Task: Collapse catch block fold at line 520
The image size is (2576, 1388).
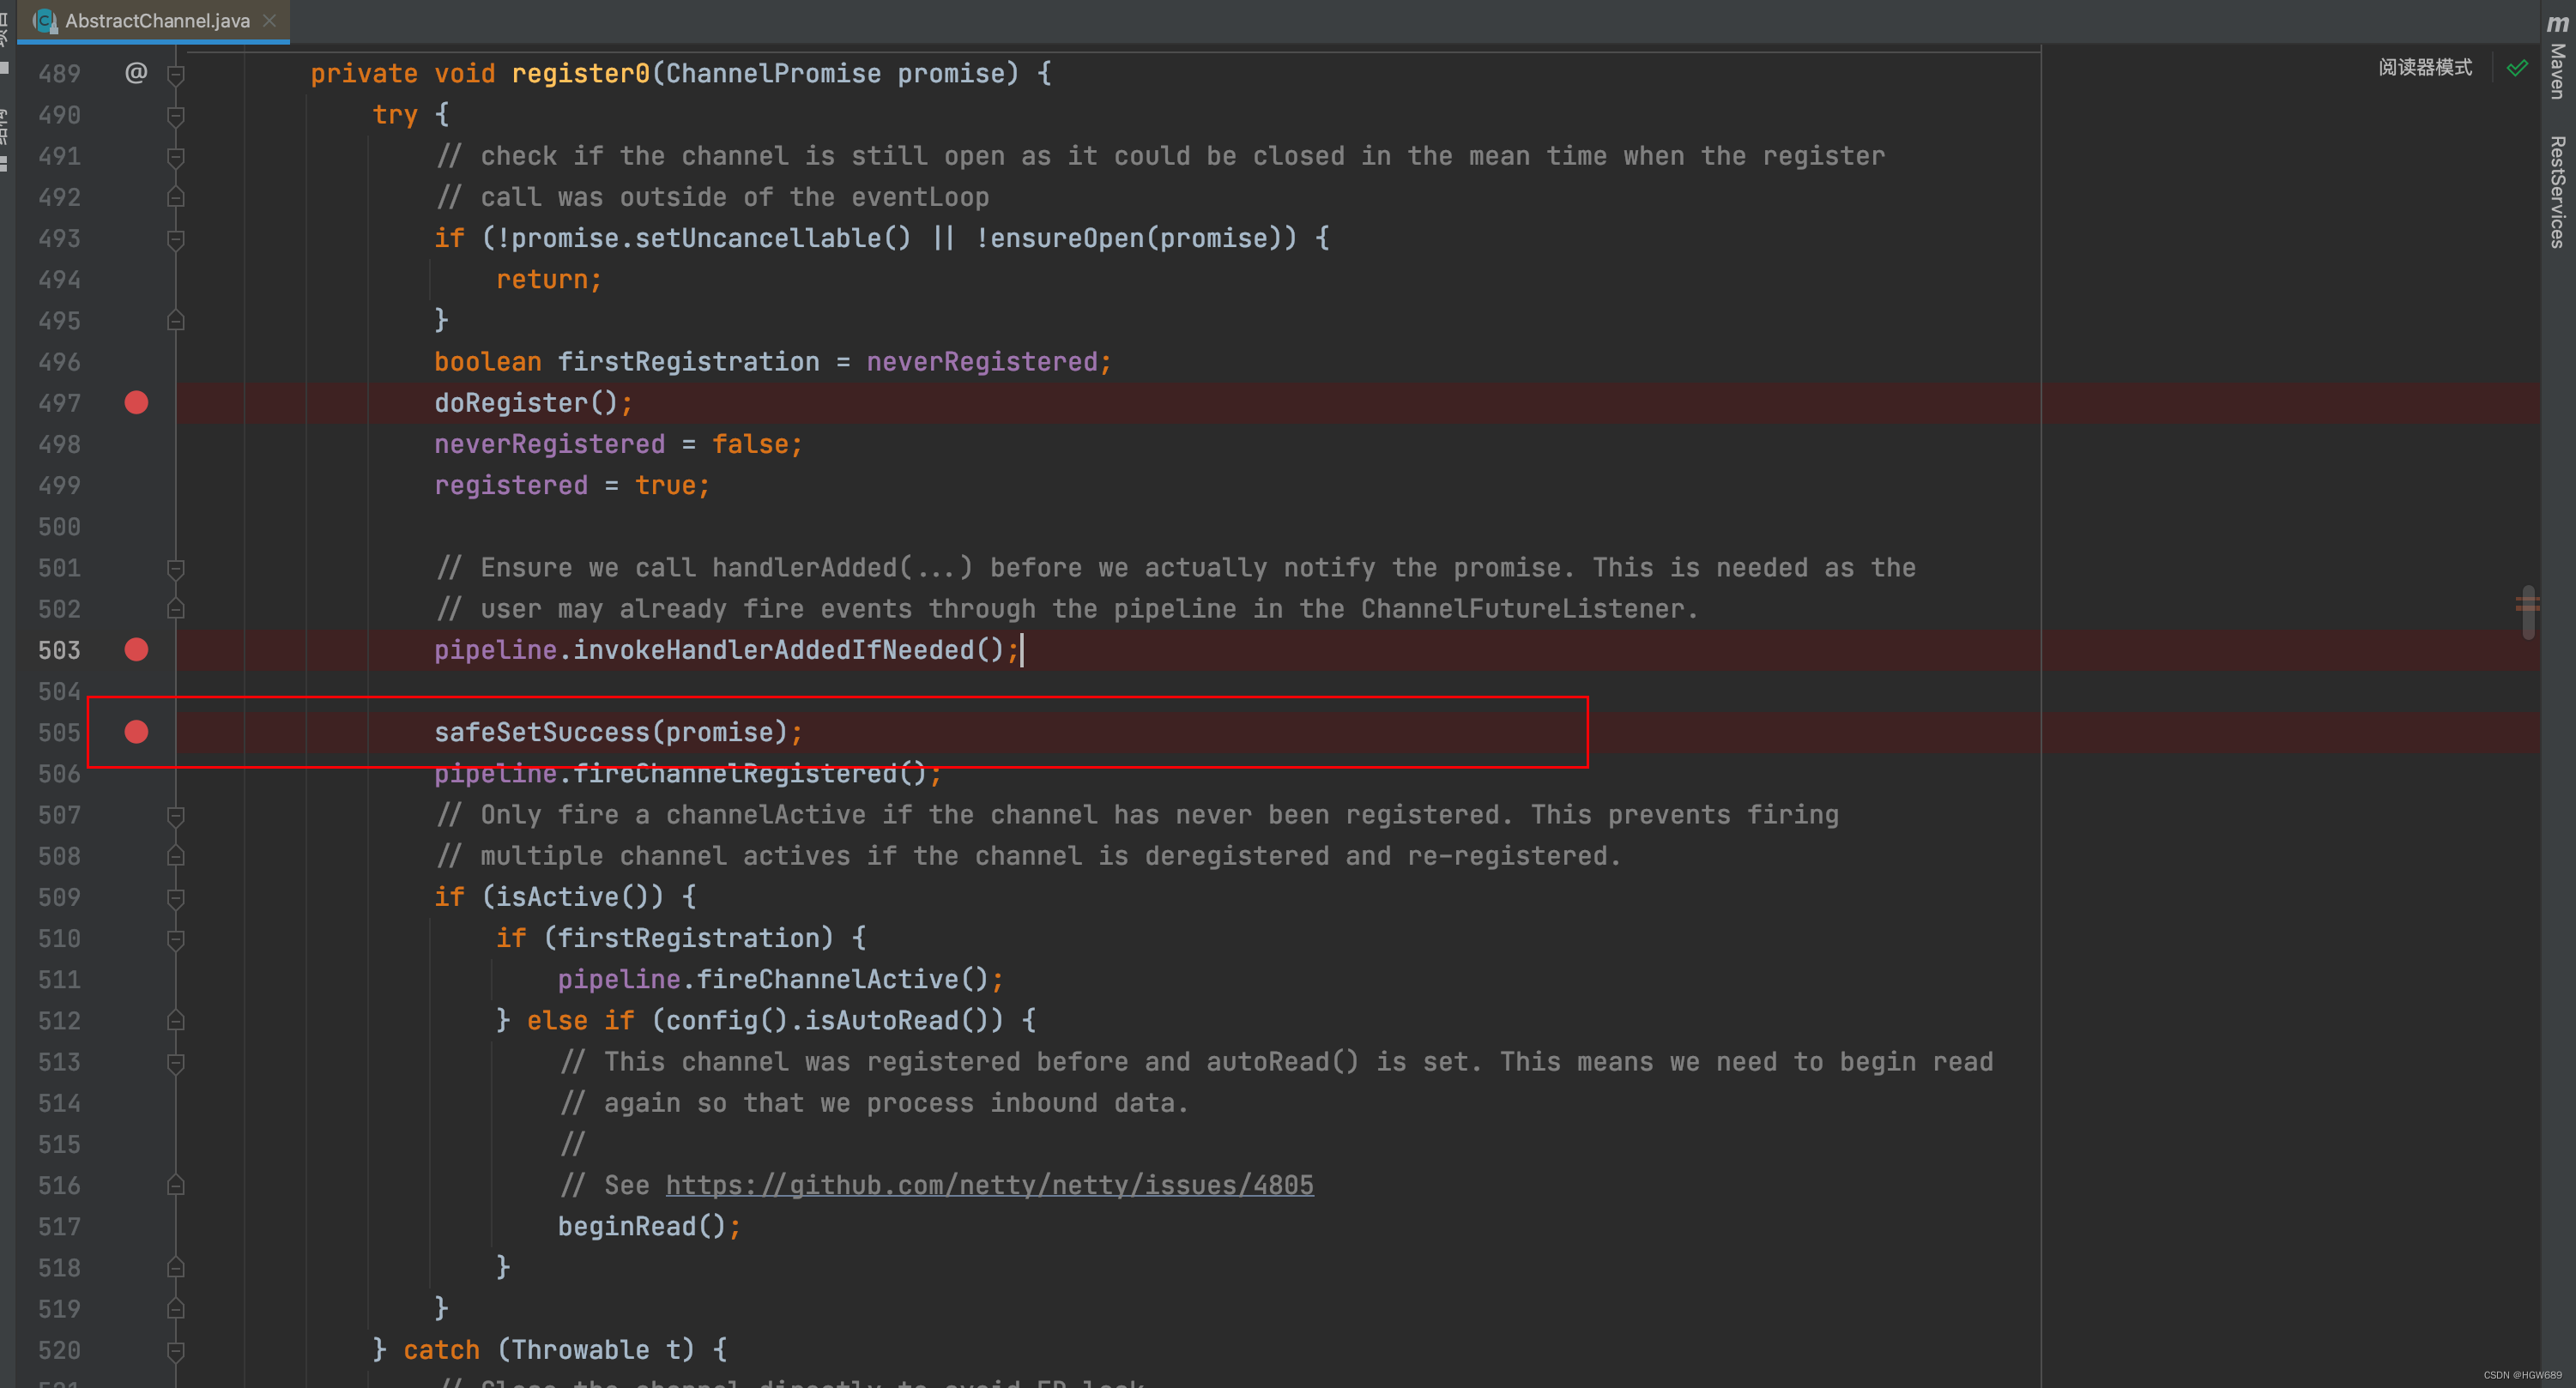Action: click(176, 1350)
